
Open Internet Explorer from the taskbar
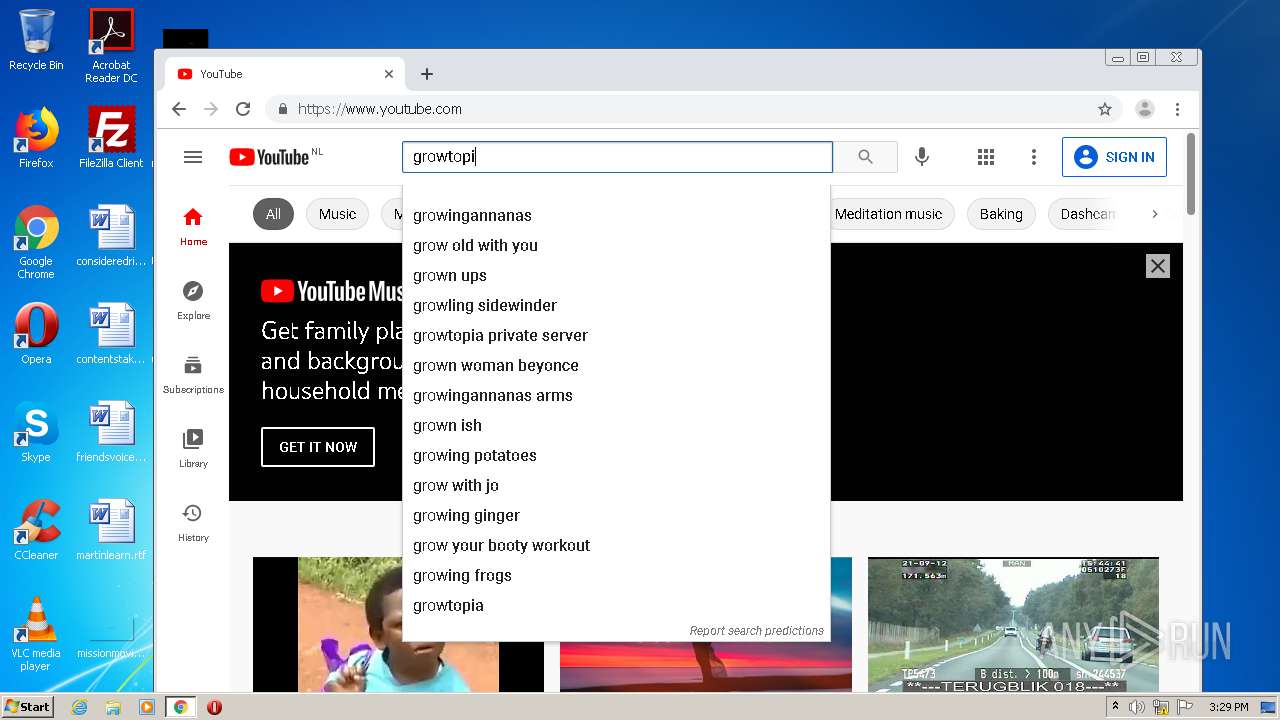pos(79,707)
